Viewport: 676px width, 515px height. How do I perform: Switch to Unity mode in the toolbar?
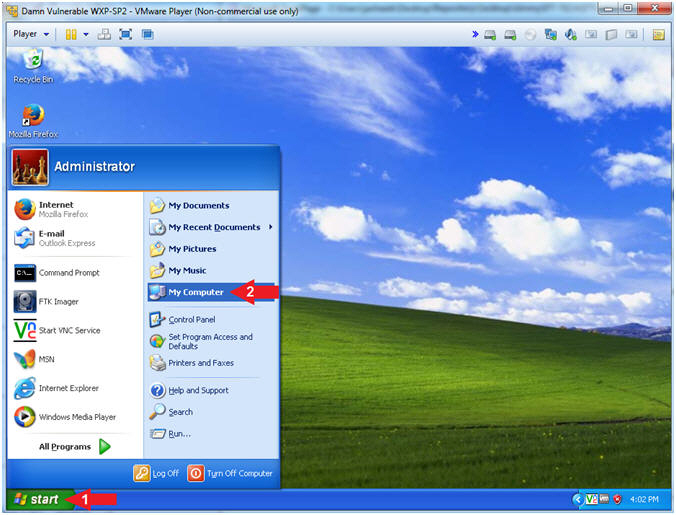point(147,34)
